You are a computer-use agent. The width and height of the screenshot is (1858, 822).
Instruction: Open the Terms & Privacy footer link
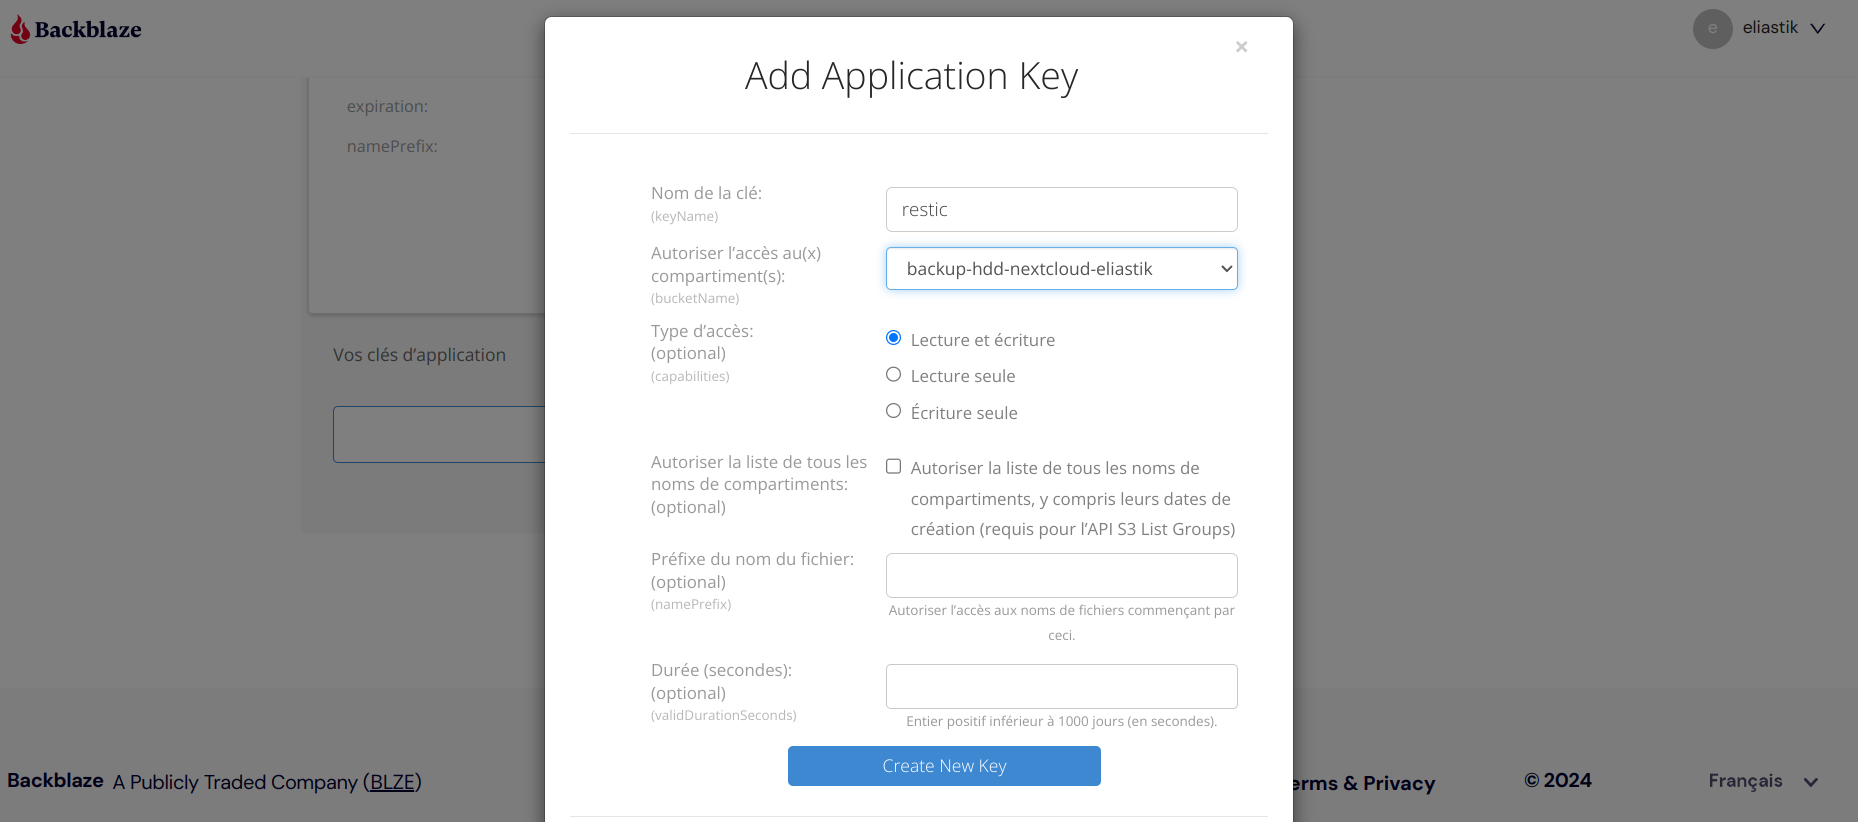pyautogui.click(x=1364, y=783)
